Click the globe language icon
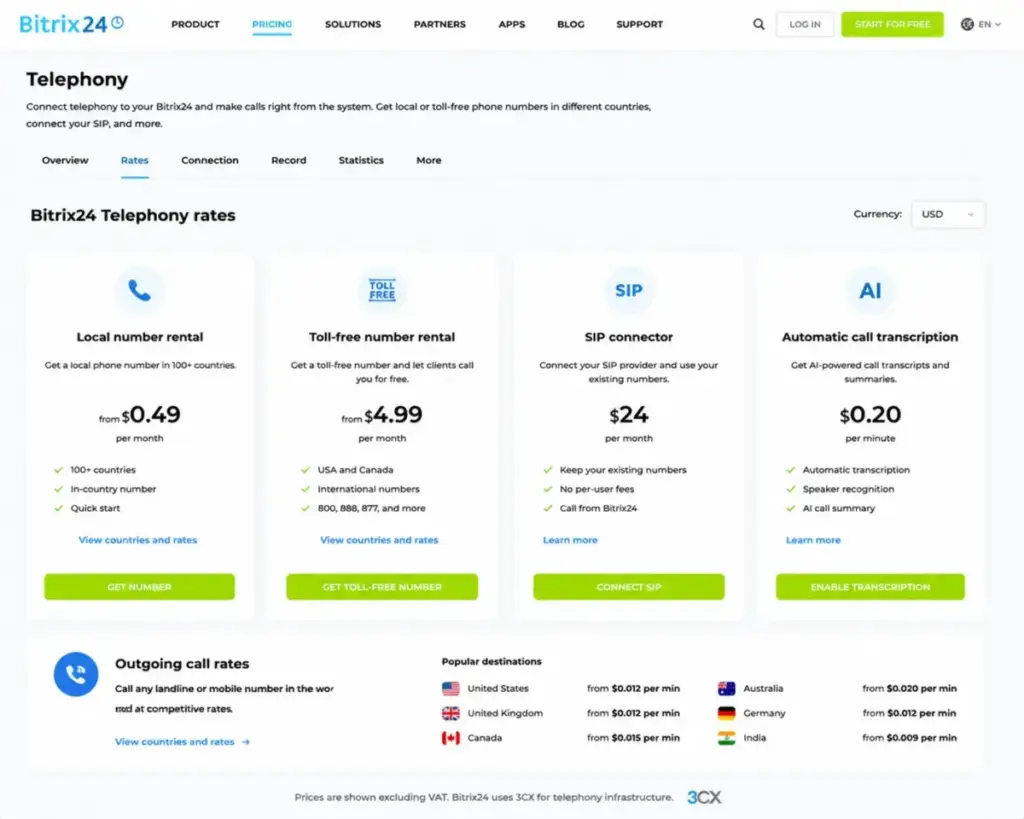This screenshot has height=819, width=1024. coord(967,24)
